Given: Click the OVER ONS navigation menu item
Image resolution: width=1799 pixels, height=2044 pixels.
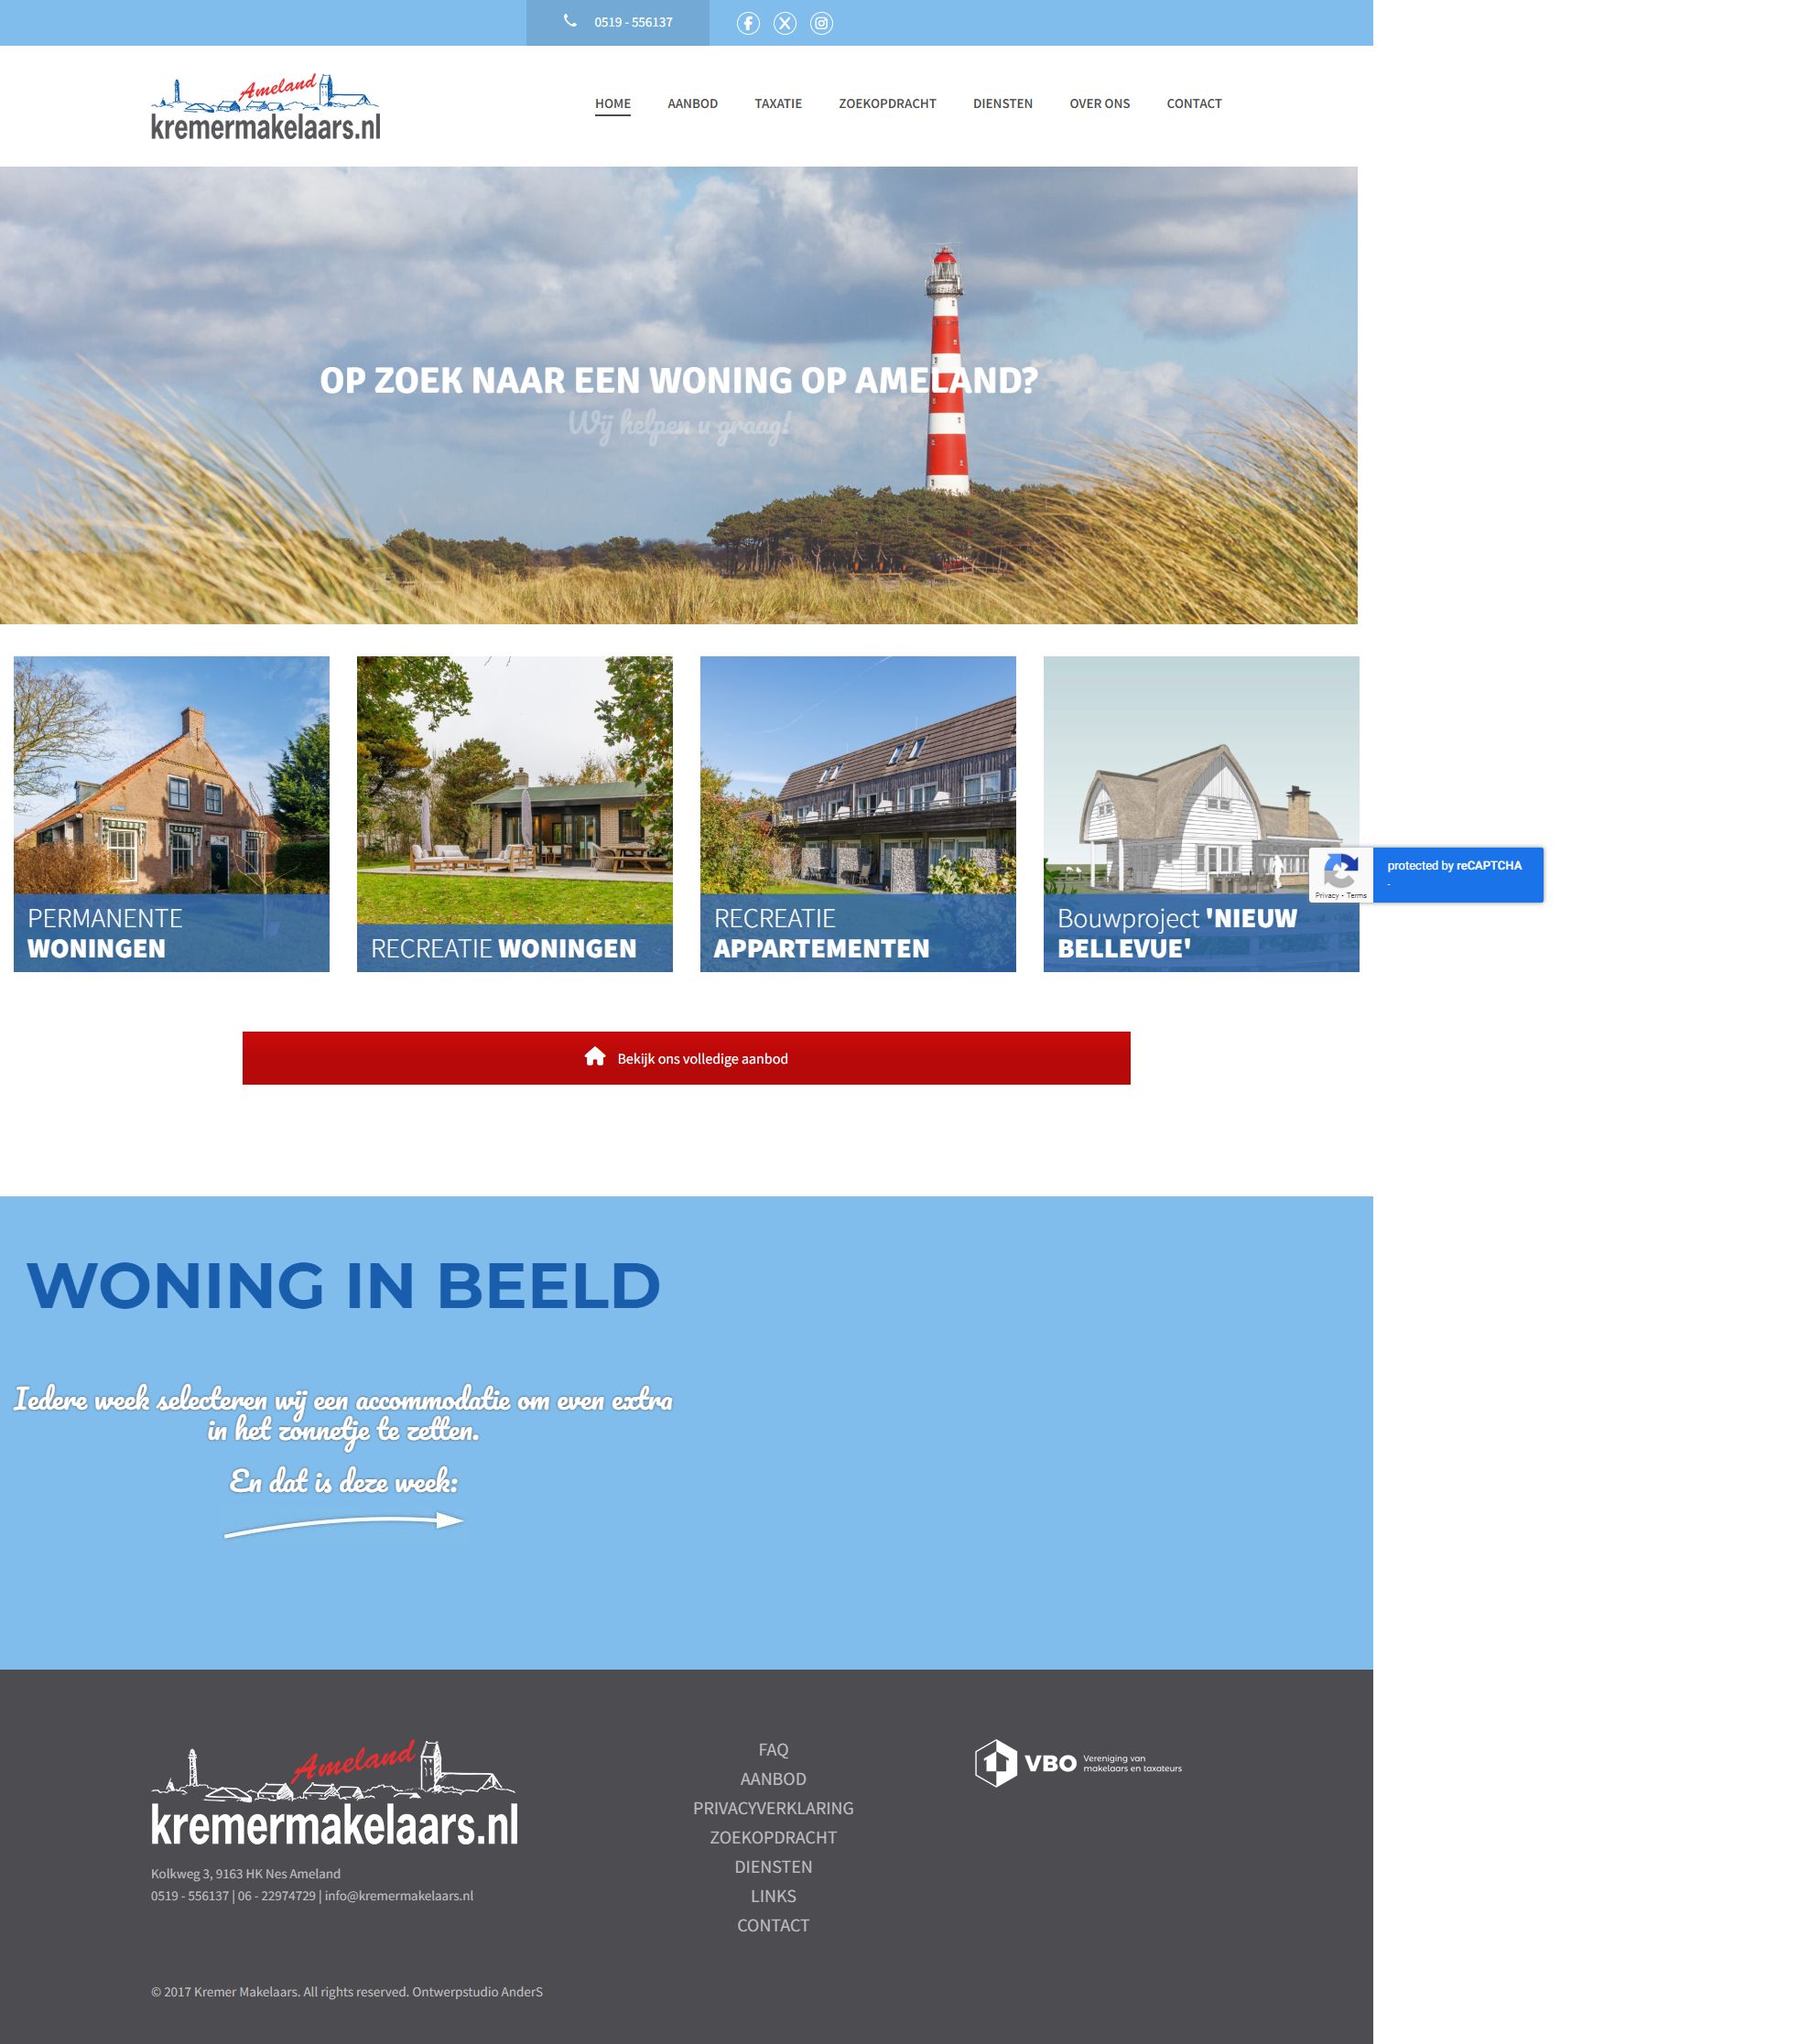Looking at the screenshot, I should click(x=1102, y=103).
